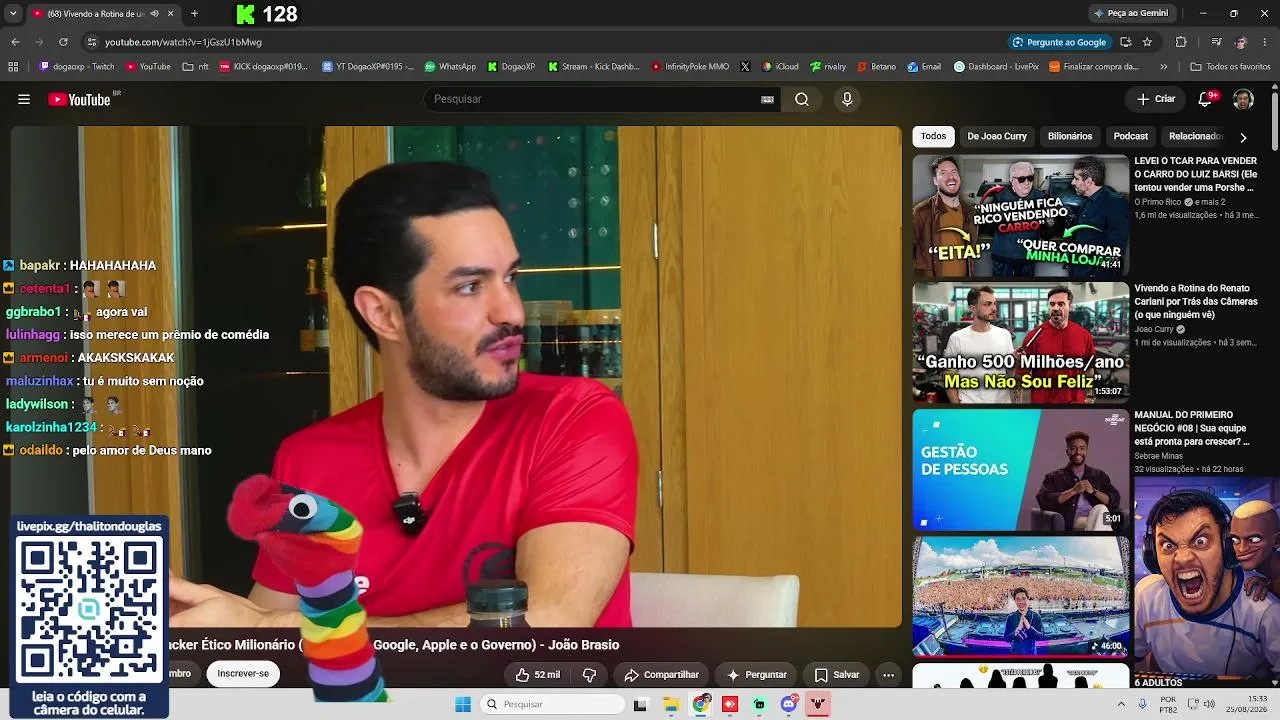Click the Compartilhar share button
This screenshot has height=720, width=1280.
pos(661,675)
